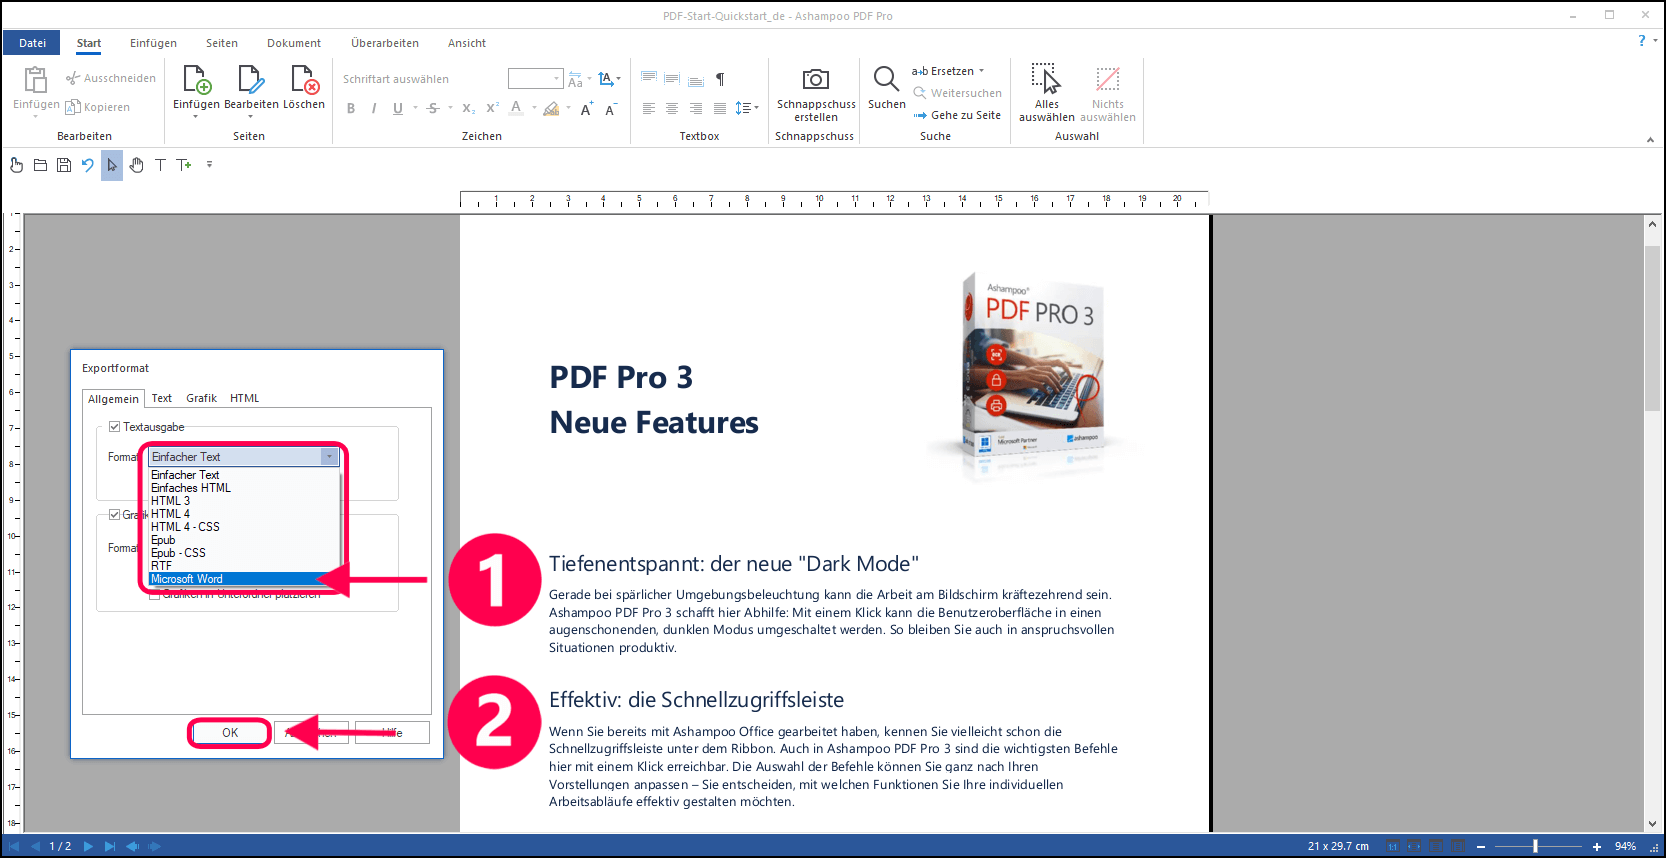Jump to last page in status bar
Viewport: 1666px width, 858px height.
(x=110, y=846)
